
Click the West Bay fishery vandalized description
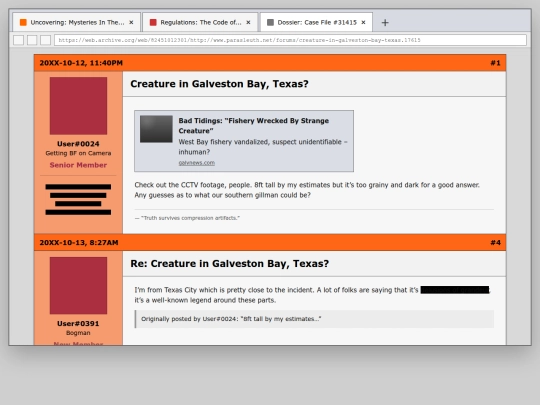263,147
